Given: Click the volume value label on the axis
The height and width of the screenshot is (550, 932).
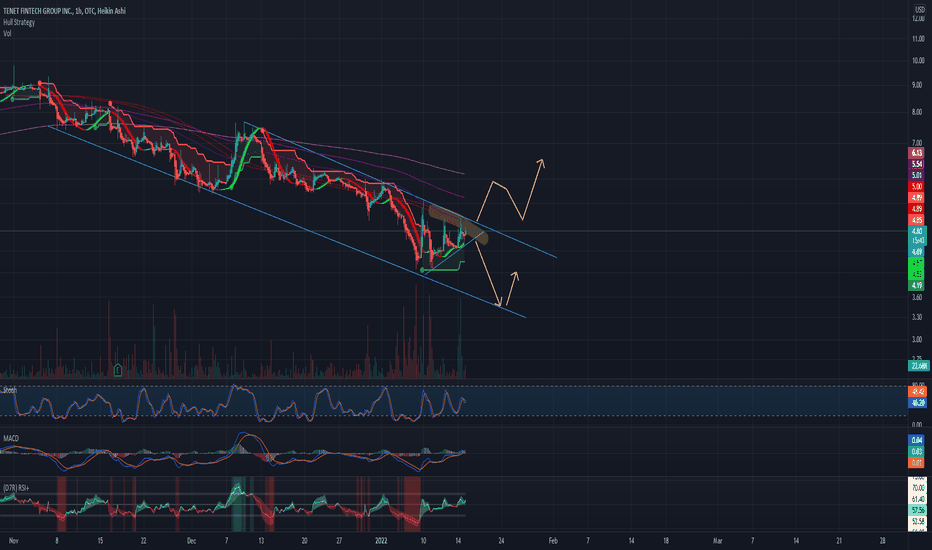Looking at the screenshot, I should pyautogui.click(x=918, y=366).
